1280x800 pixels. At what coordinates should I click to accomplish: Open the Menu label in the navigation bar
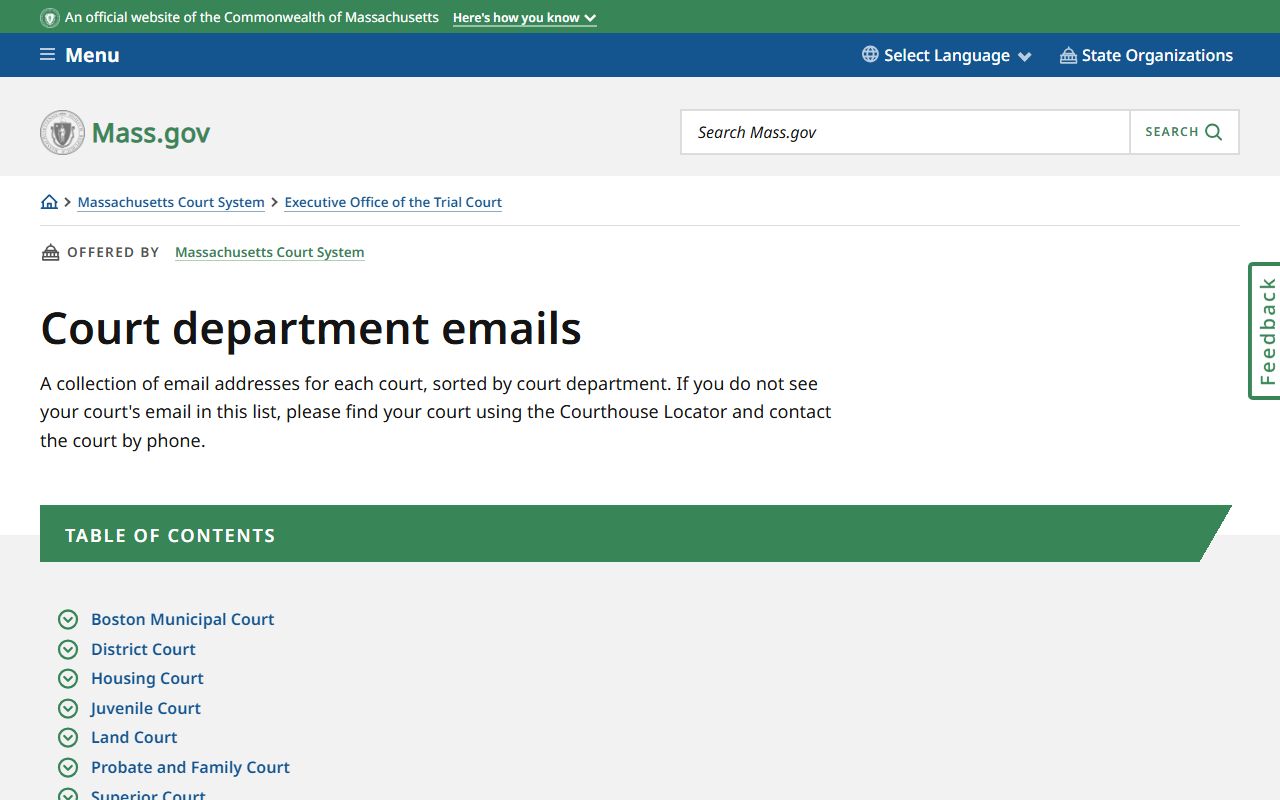92,55
